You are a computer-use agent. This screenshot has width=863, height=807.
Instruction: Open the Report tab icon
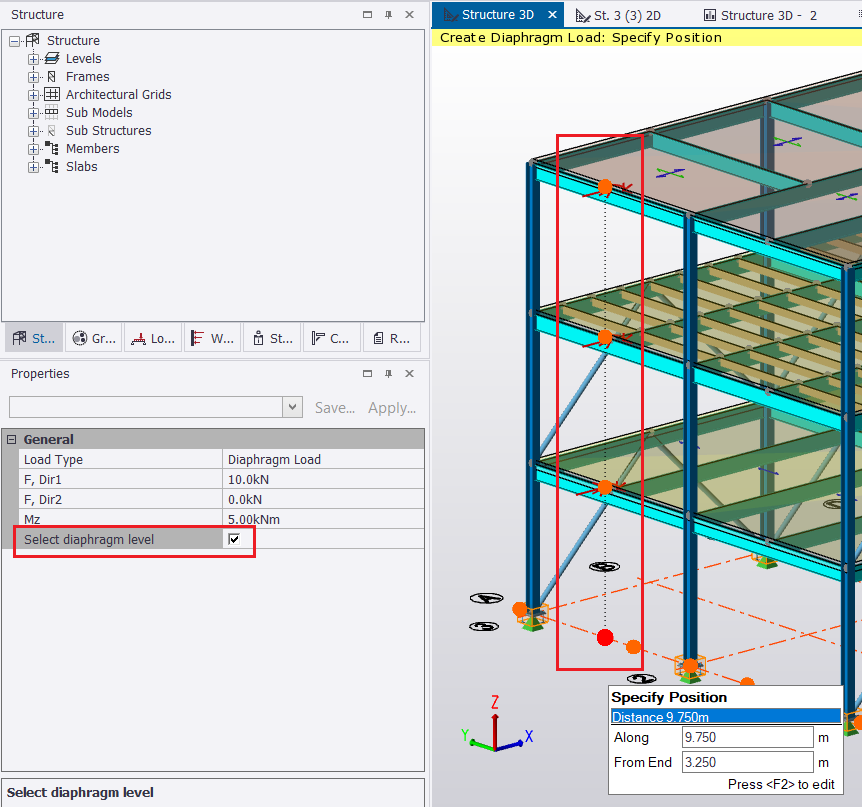pos(391,338)
